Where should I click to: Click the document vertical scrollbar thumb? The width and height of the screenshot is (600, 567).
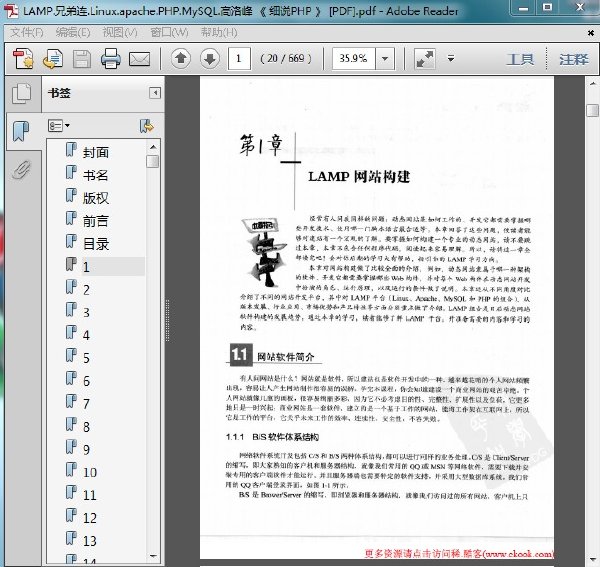coord(592,111)
